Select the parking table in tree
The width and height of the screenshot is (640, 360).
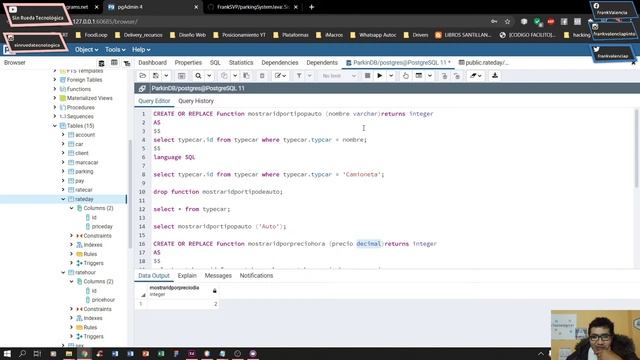click(84, 171)
